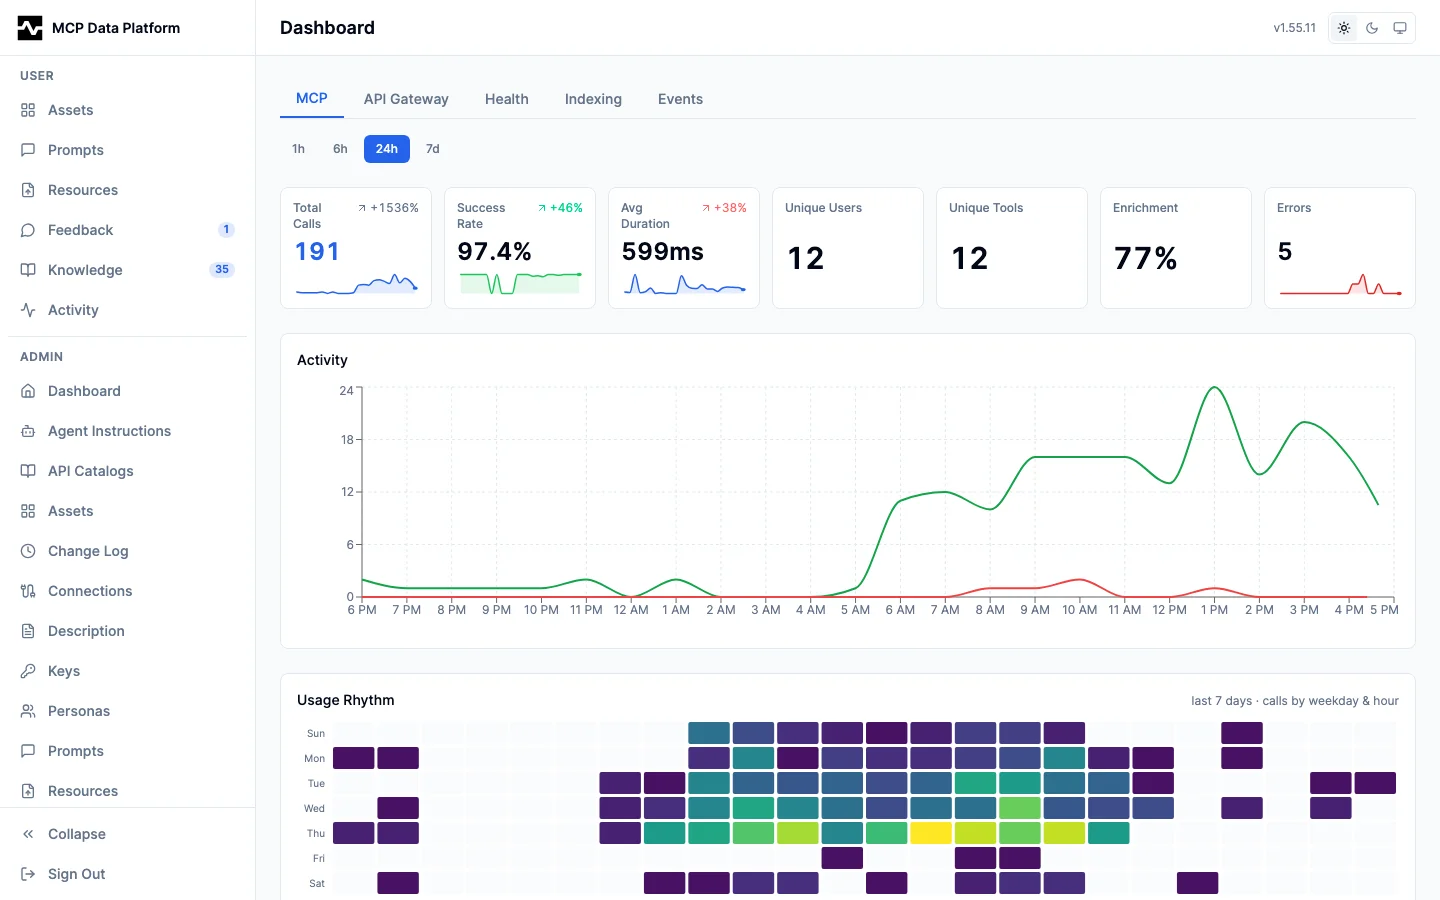This screenshot has width=1440, height=900.
Task: Click the Activity pulse icon in sidebar
Action: pos(28,310)
